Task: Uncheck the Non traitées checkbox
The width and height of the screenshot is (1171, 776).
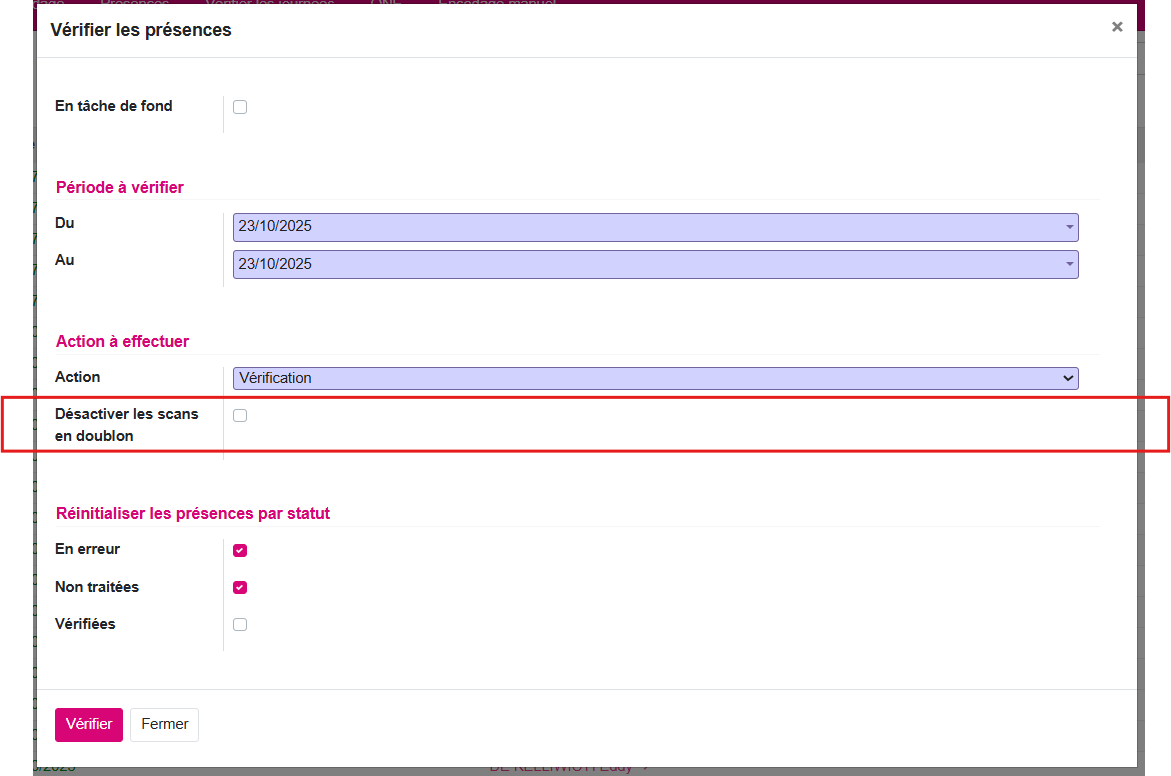Action: click(240, 588)
